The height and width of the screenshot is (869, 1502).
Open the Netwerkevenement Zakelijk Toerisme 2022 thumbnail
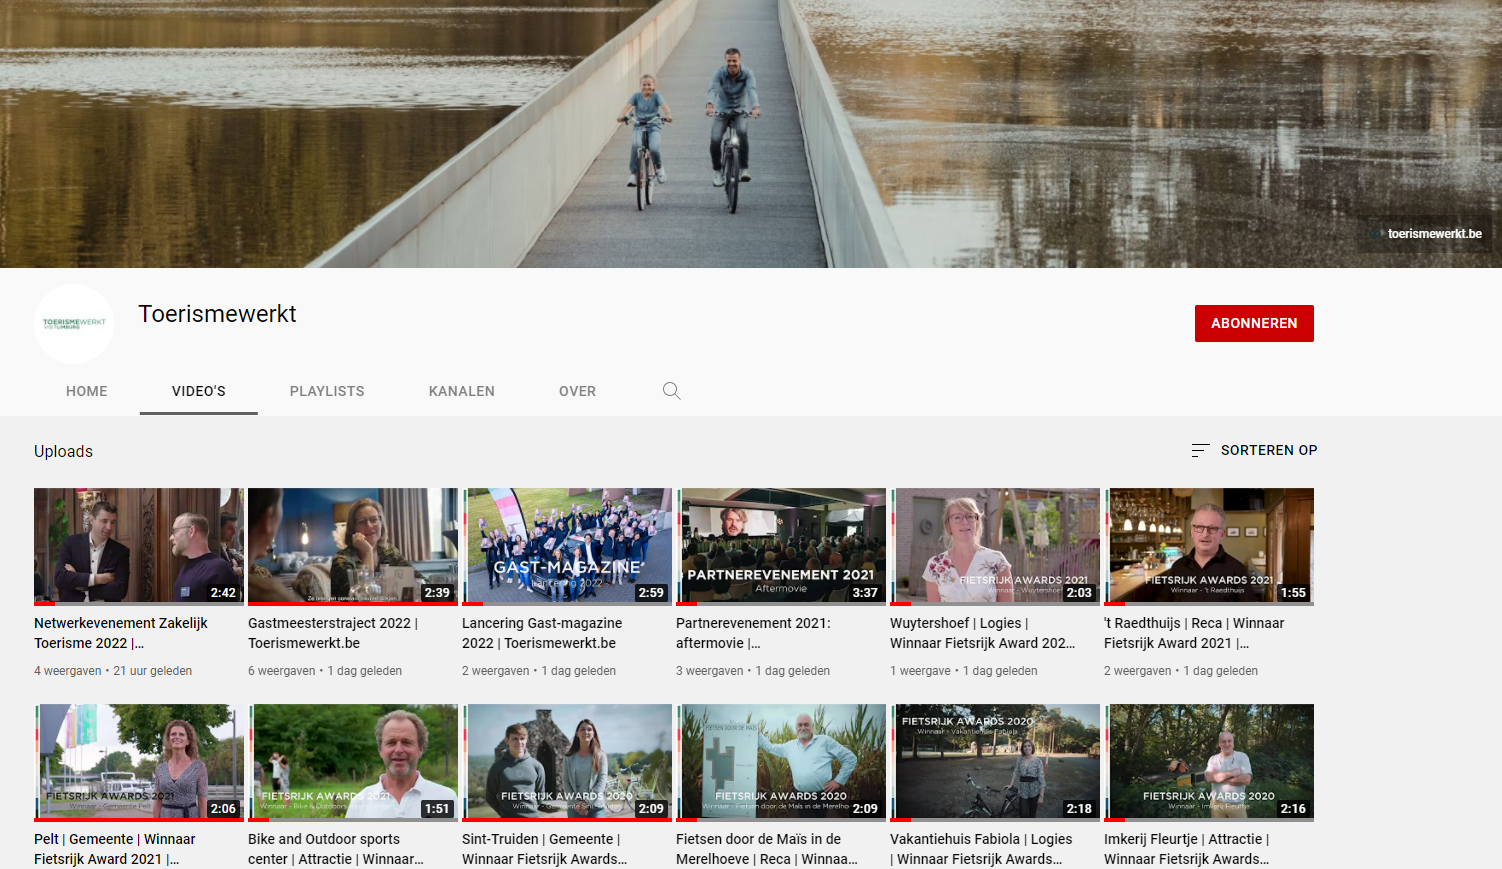pos(139,547)
